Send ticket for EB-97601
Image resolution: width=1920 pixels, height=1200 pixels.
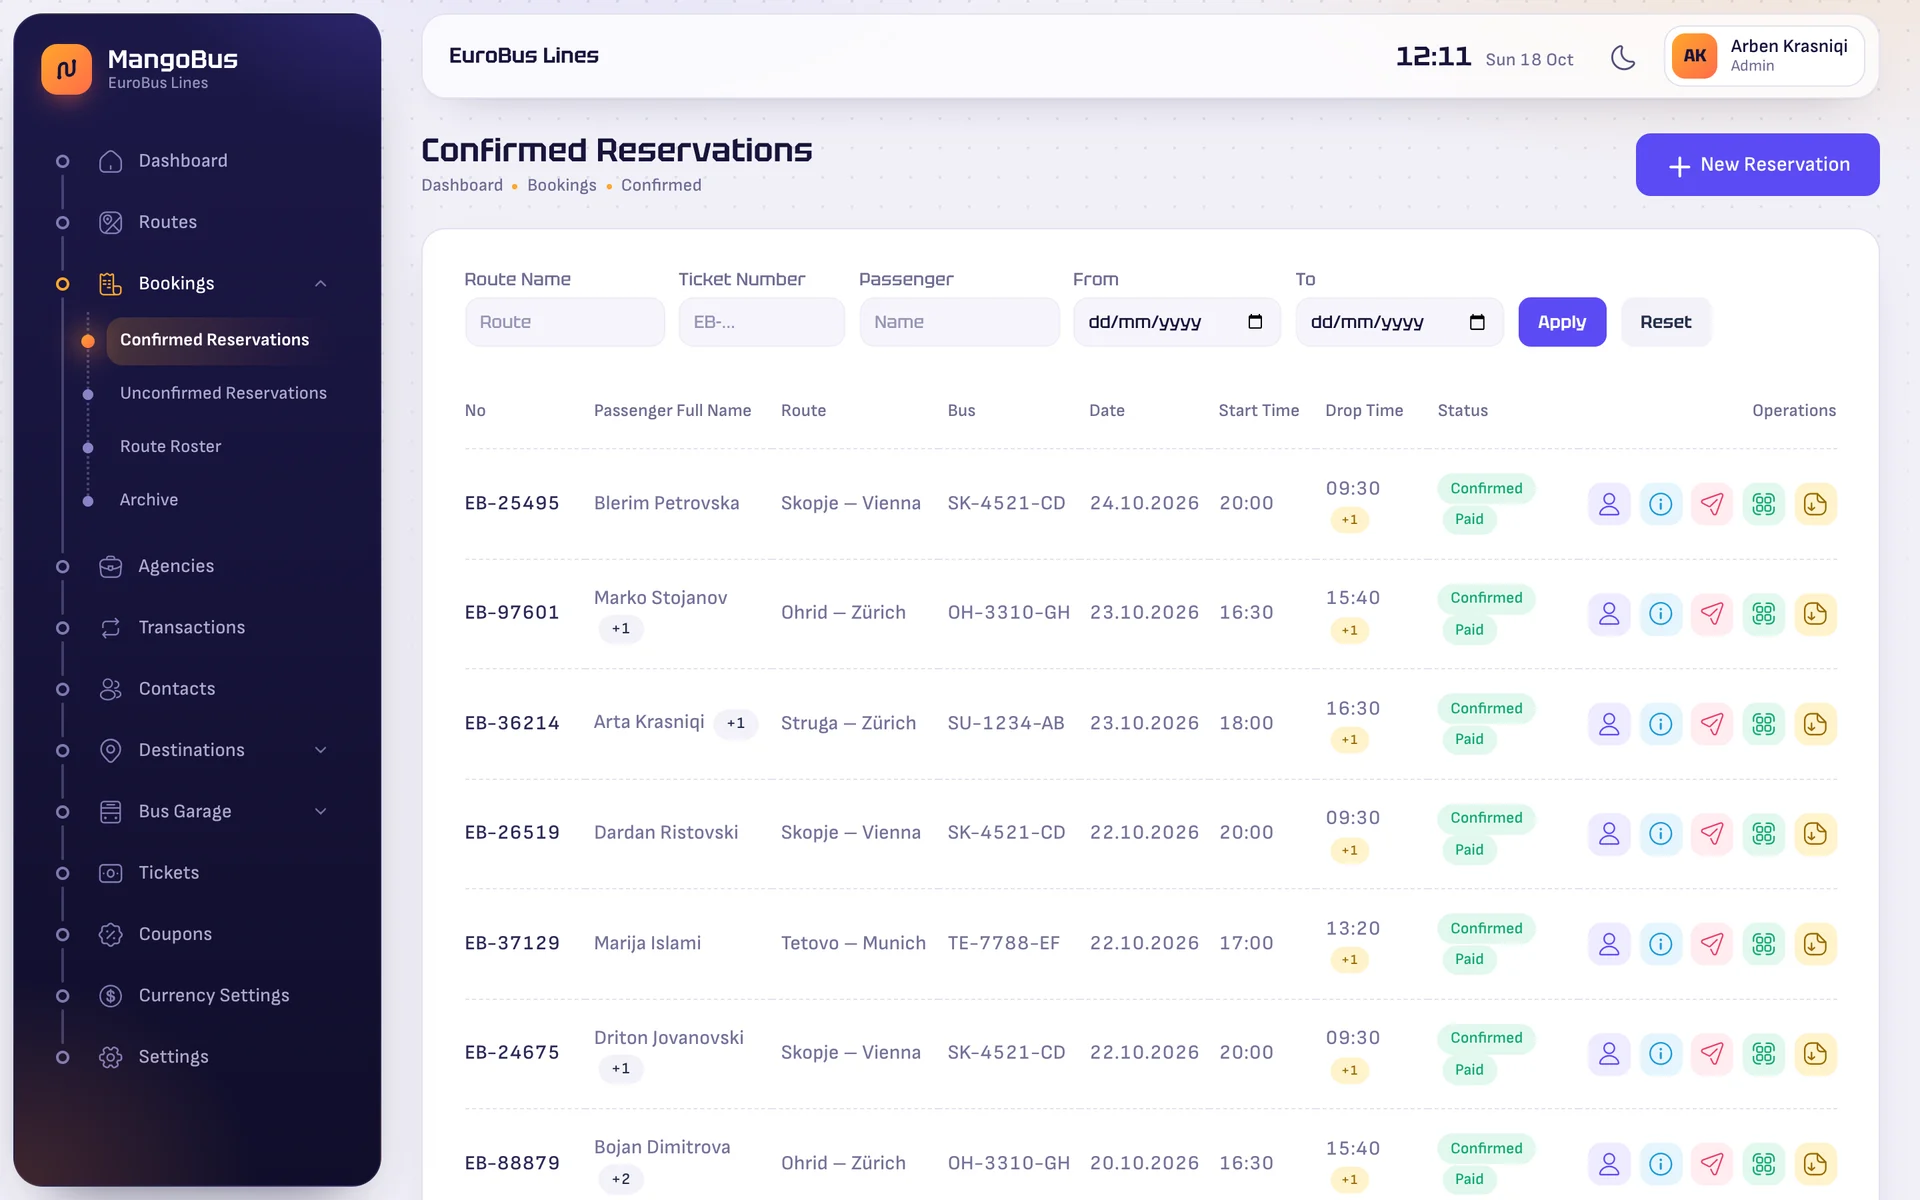pyautogui.click(x=1712, y=614)
